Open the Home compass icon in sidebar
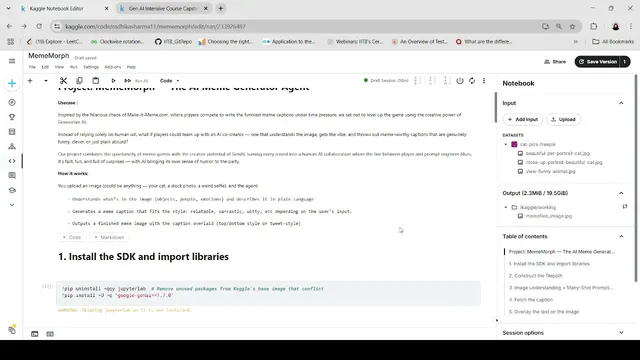 tap(12, 102)
